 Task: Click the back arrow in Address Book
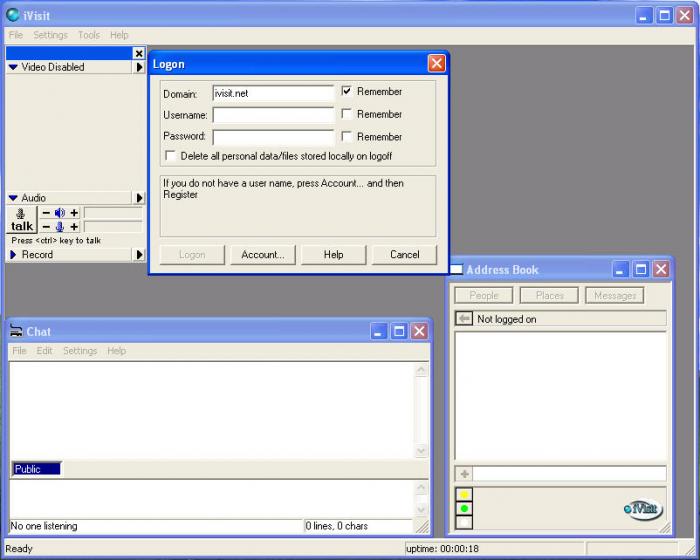point(464,319)
